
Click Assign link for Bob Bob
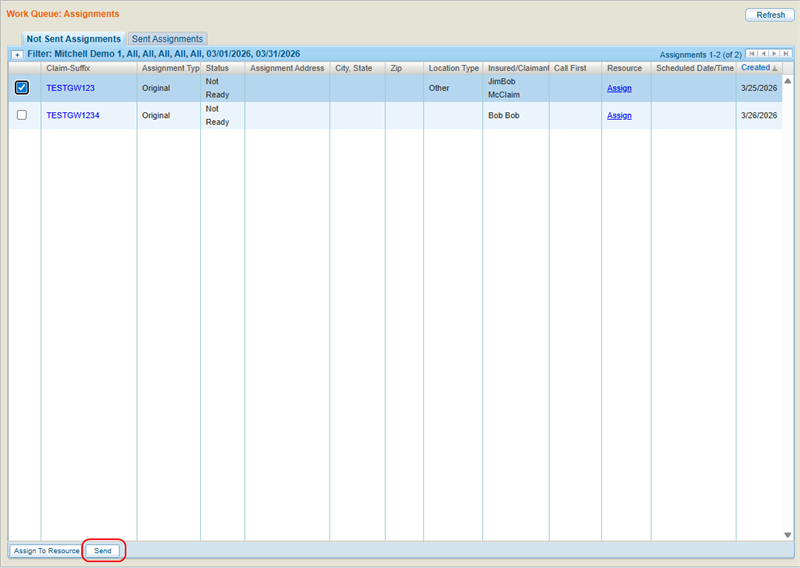click(x=619, y=116)
